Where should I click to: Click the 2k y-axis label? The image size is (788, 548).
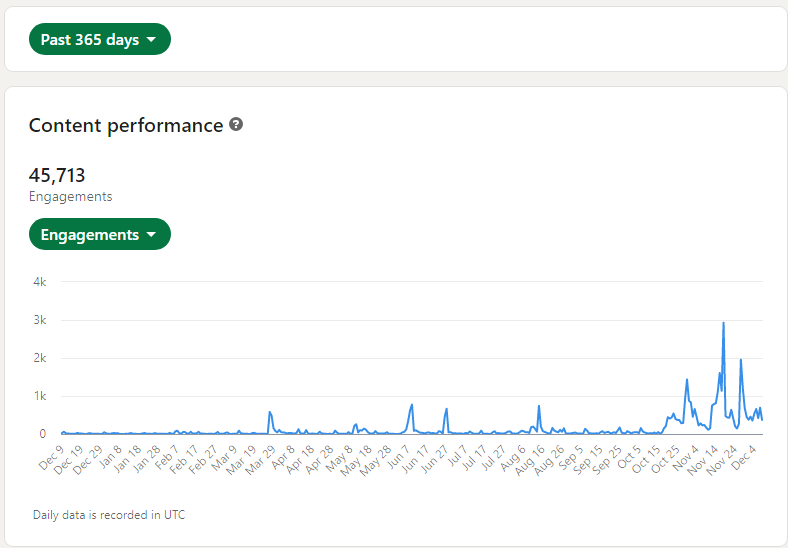click(x=40, y=358)
